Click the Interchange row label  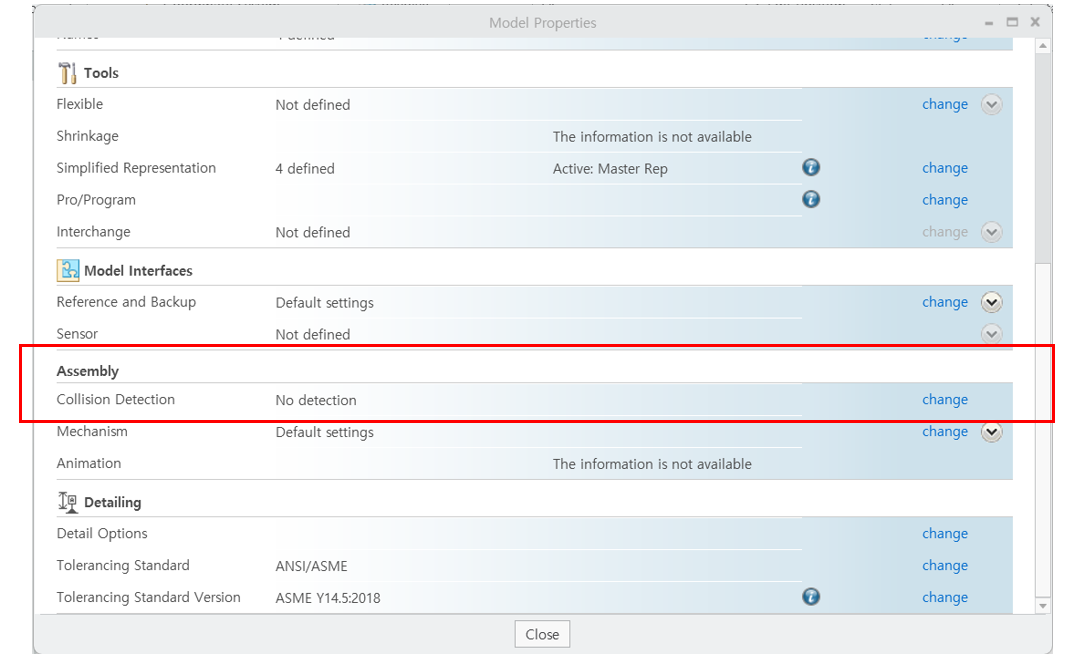[93, 231]
